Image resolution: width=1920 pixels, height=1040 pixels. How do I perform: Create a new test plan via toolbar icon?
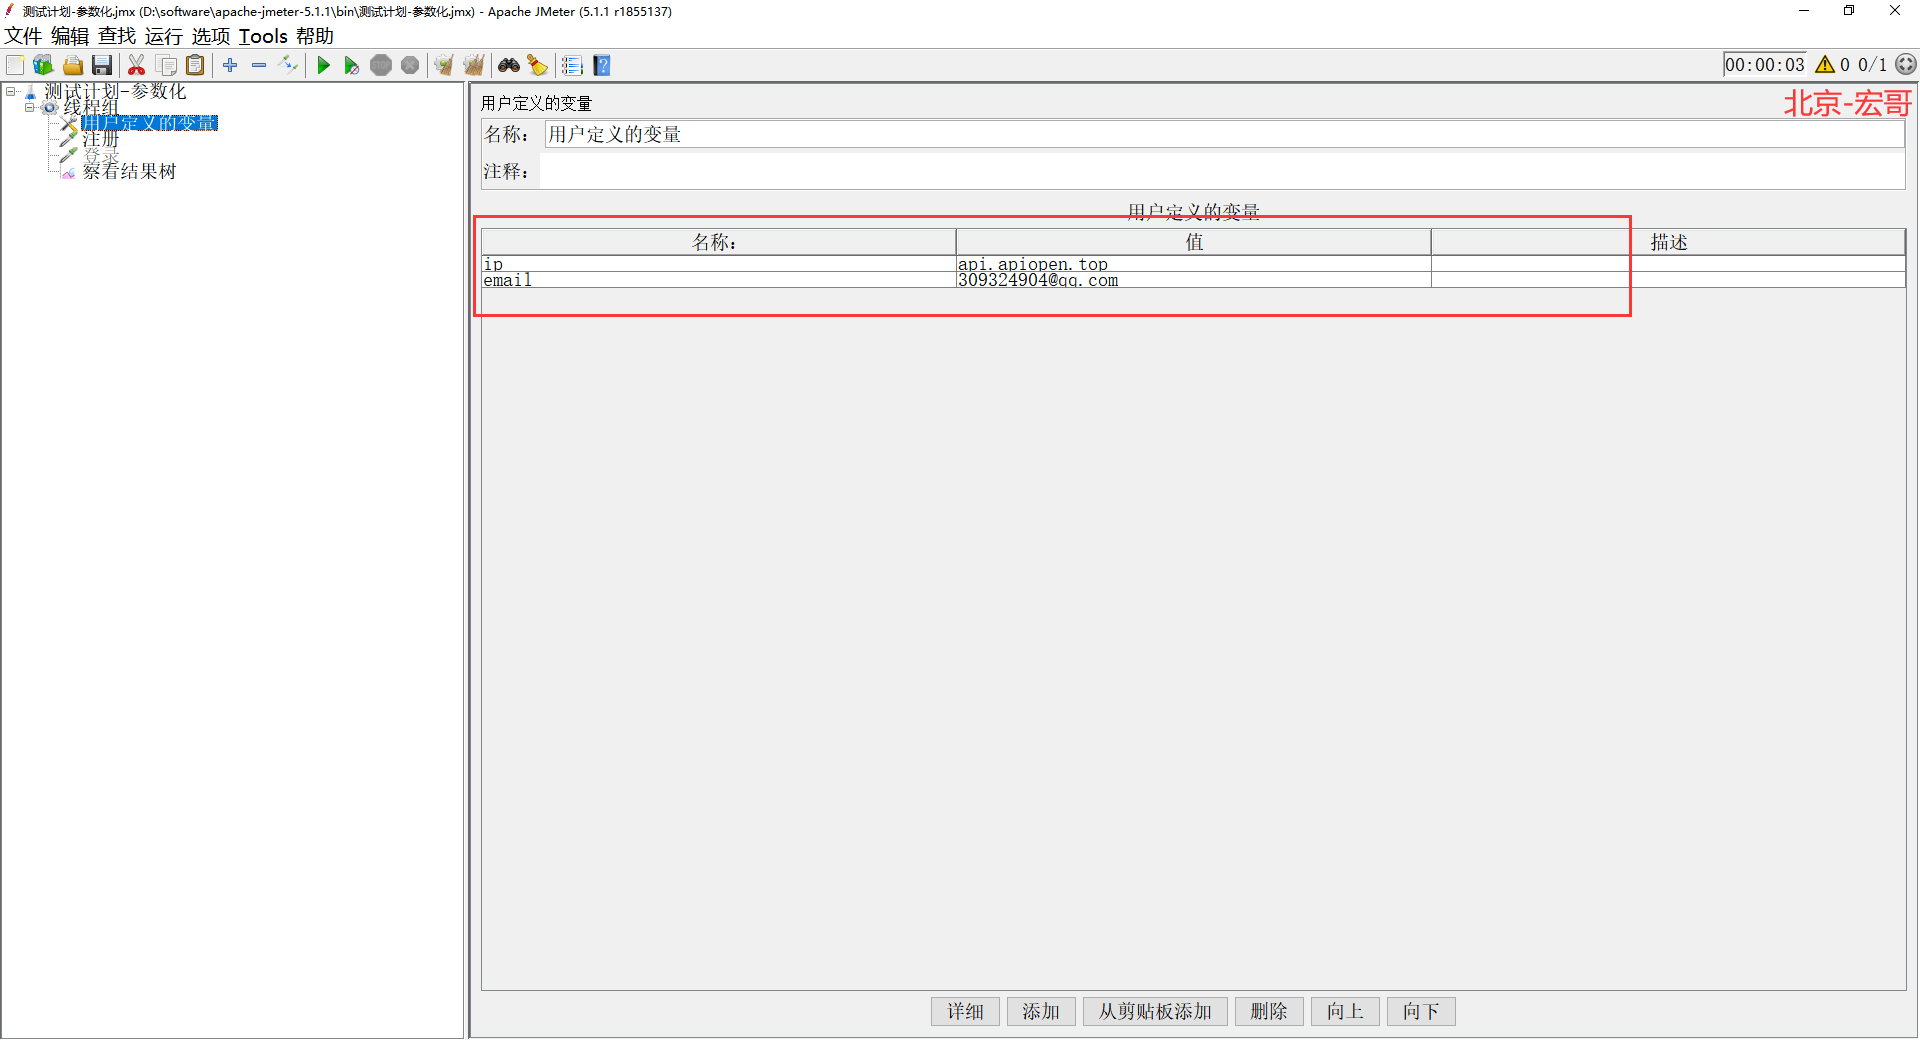(x=15, y=65)
